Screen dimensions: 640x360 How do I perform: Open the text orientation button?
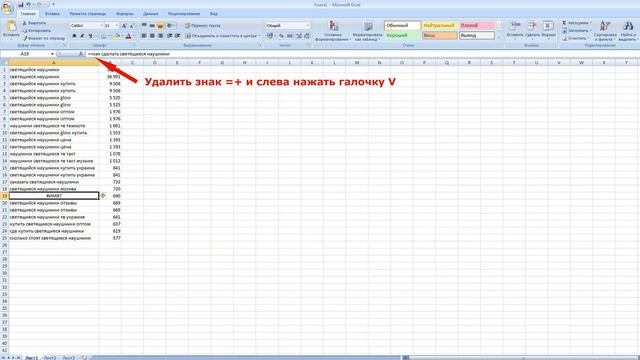click(x=171, y=26)
